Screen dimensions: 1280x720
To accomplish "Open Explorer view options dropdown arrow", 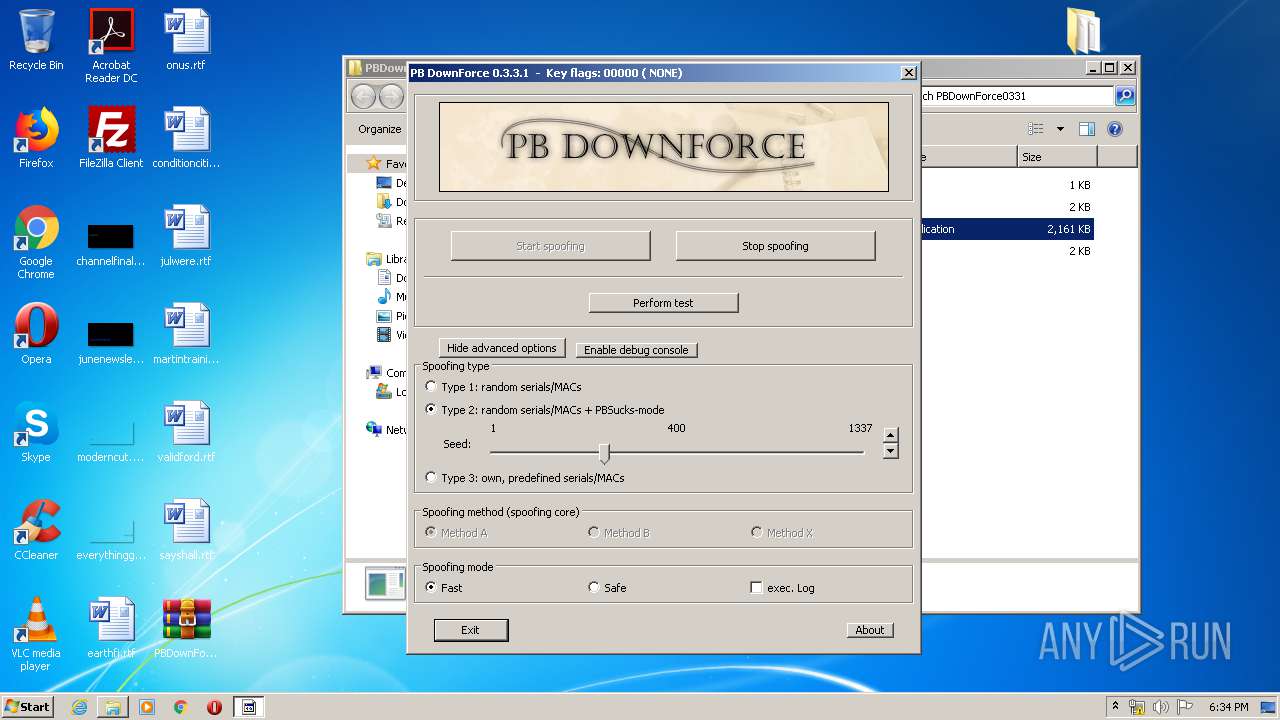I will tap(1060, 129).
